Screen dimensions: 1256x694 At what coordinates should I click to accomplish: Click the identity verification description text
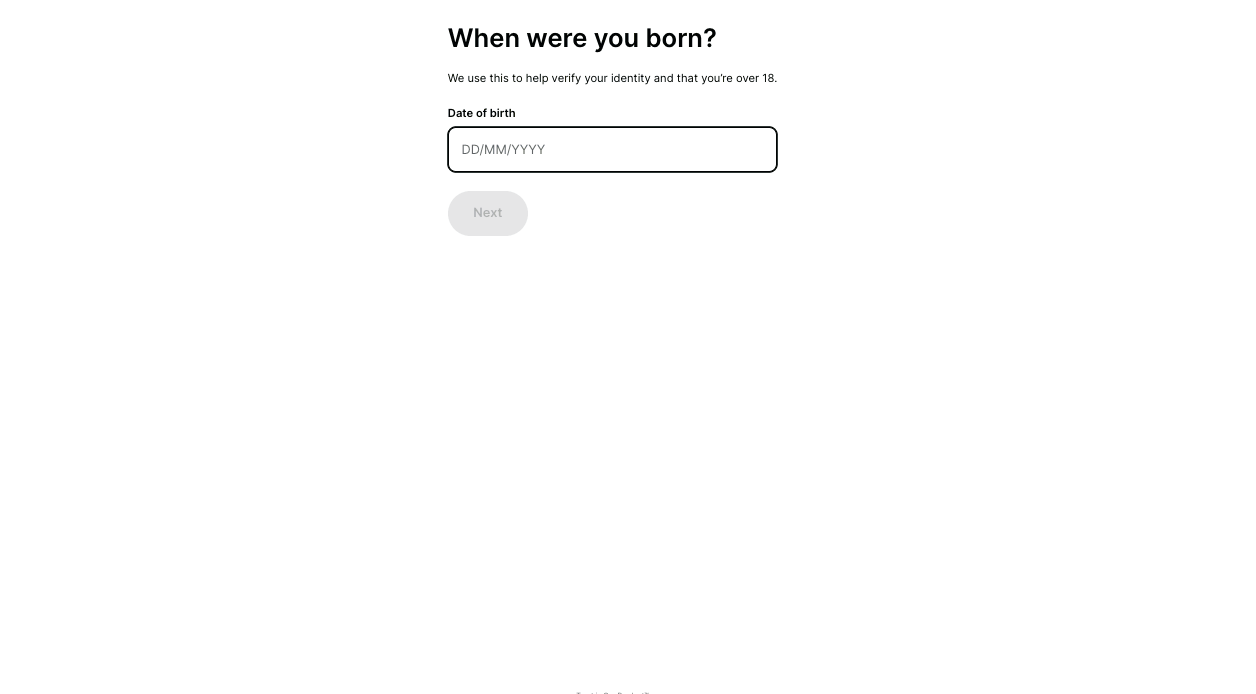612,78
